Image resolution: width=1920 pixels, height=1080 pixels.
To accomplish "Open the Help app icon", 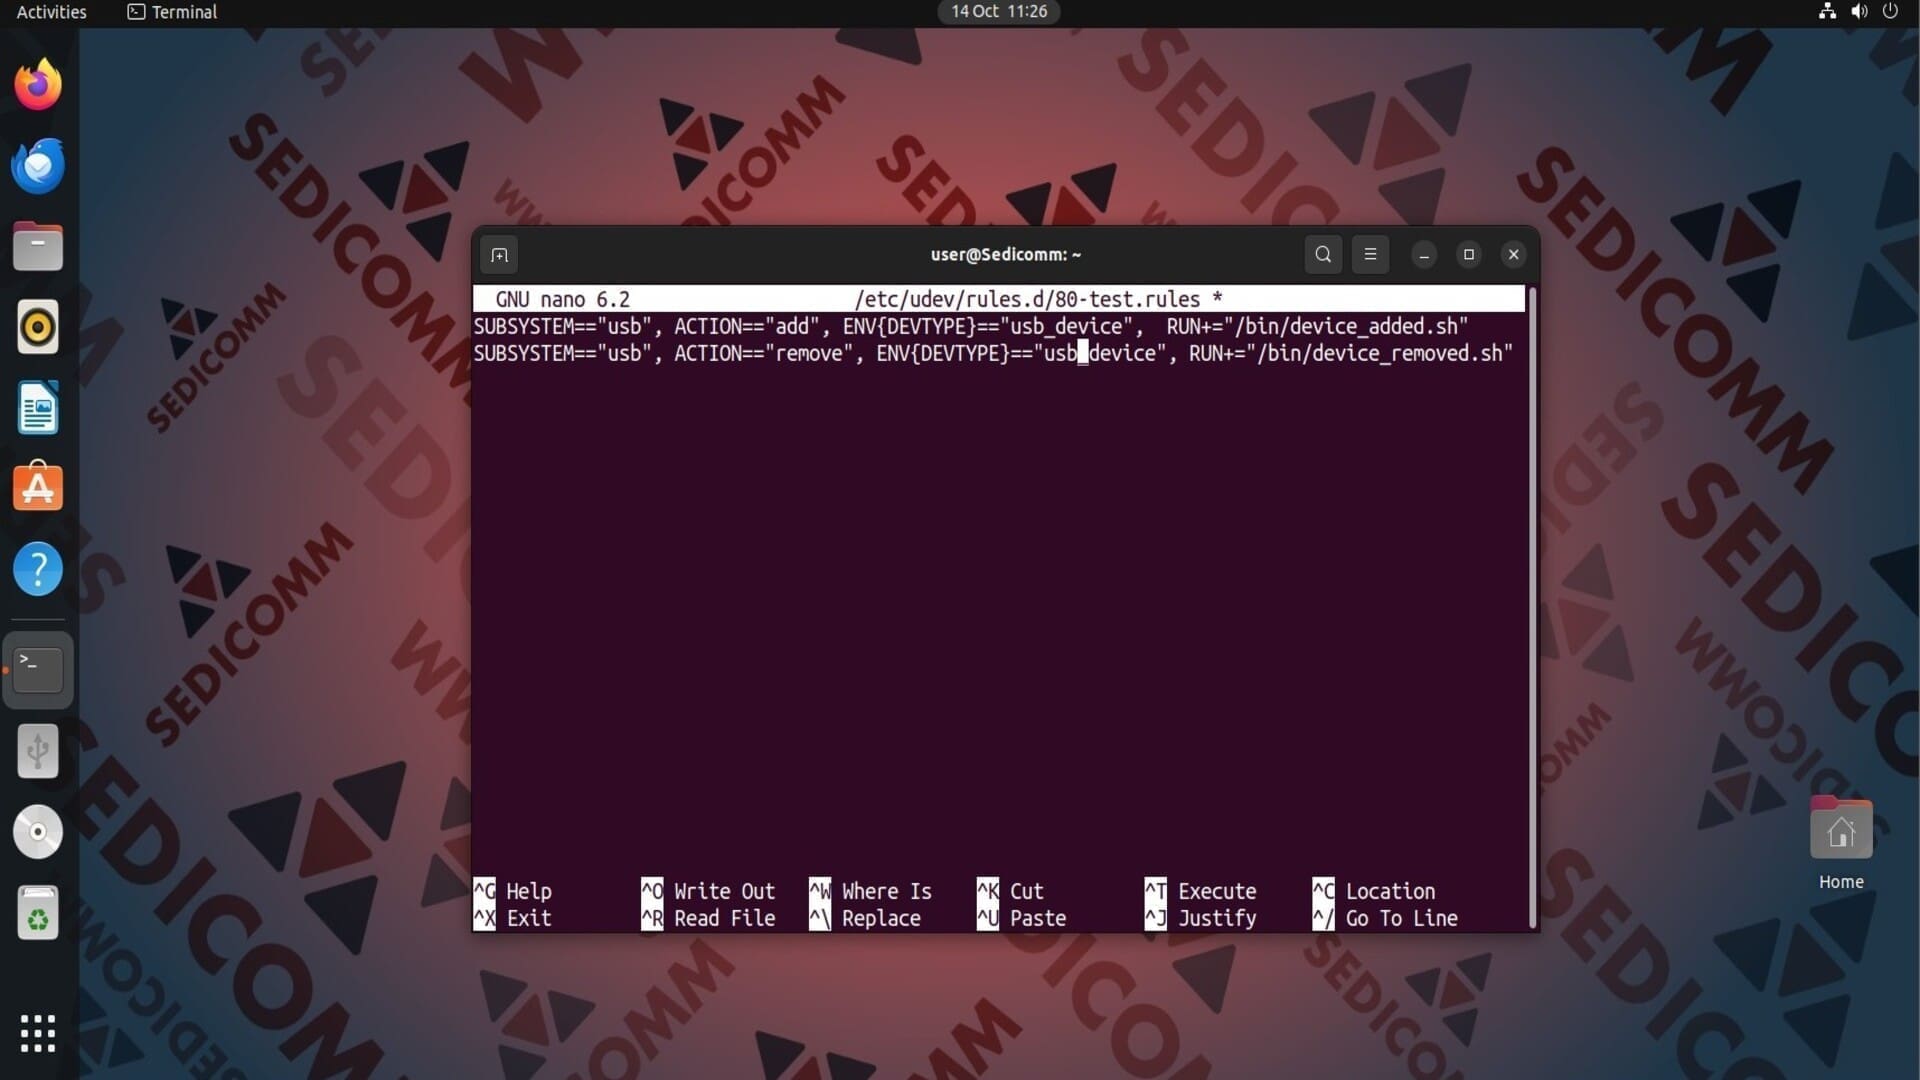I will click(38, 570).
